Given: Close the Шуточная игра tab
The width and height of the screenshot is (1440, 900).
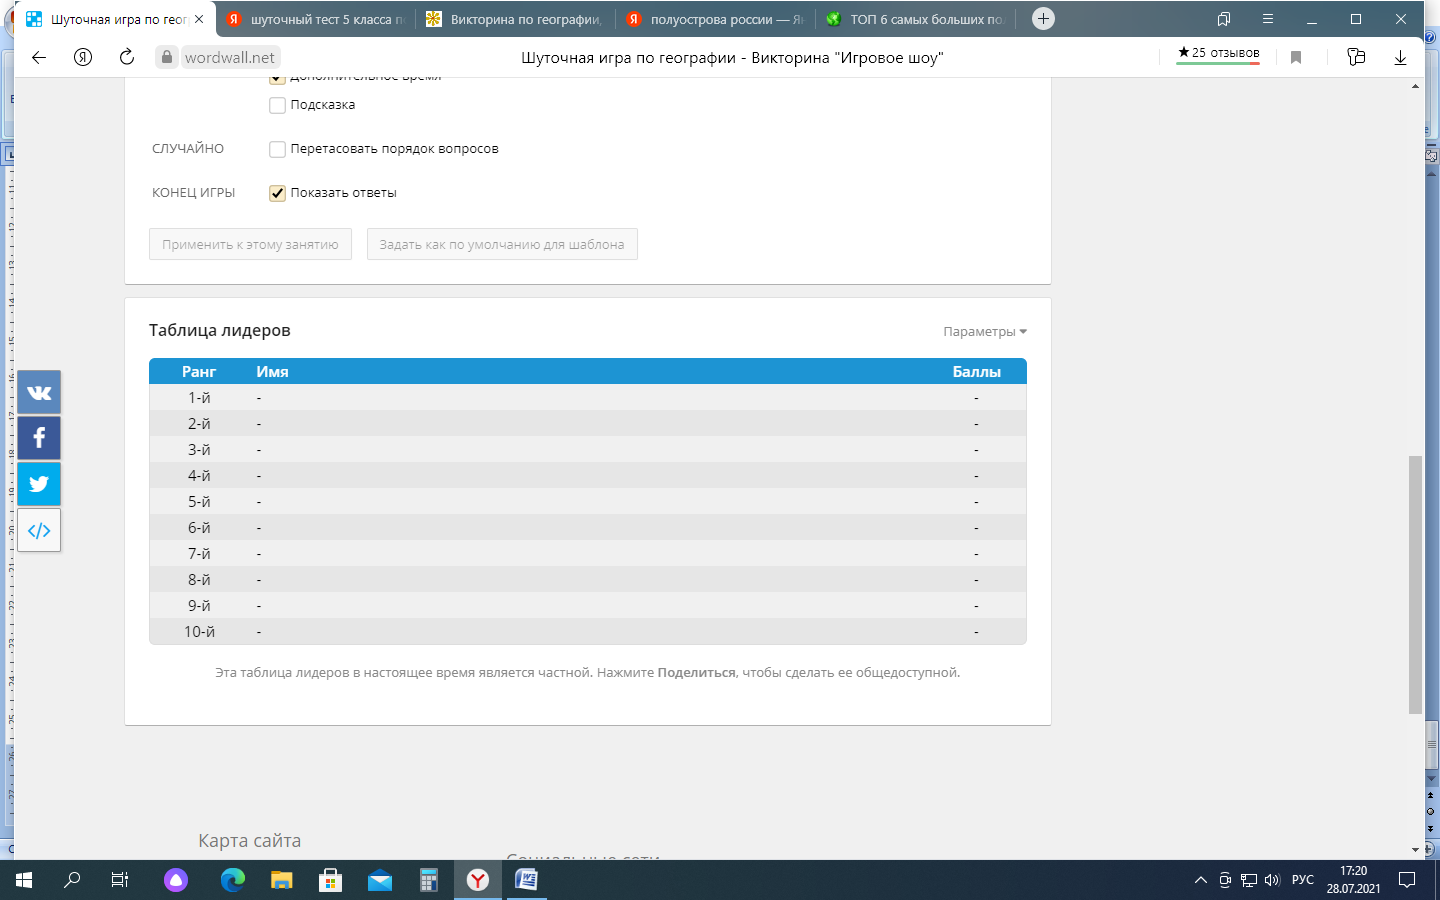Looking at the screenshot, I should click(199, 19).
